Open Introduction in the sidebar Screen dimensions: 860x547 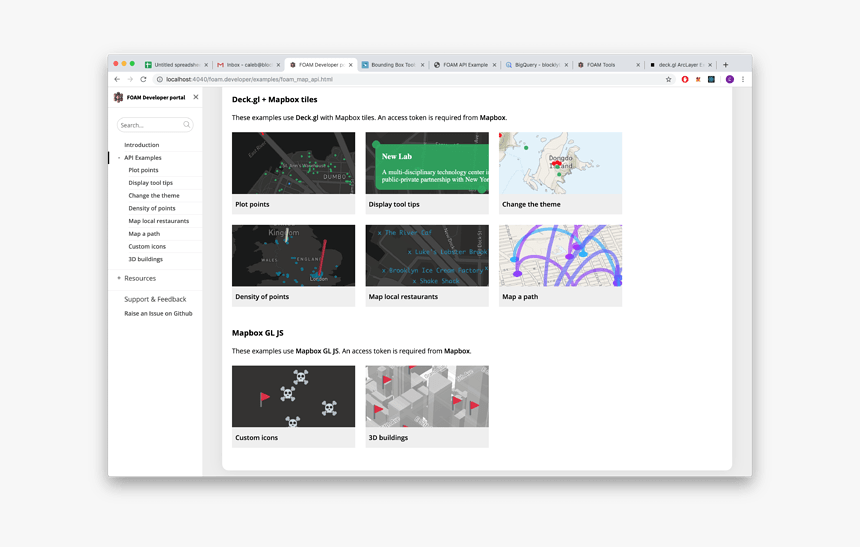coord(142,145)
